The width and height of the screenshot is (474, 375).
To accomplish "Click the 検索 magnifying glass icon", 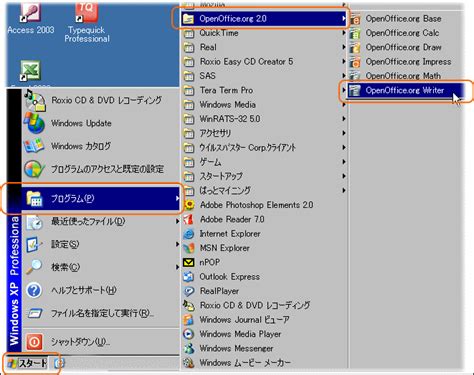I will [34, 267].
